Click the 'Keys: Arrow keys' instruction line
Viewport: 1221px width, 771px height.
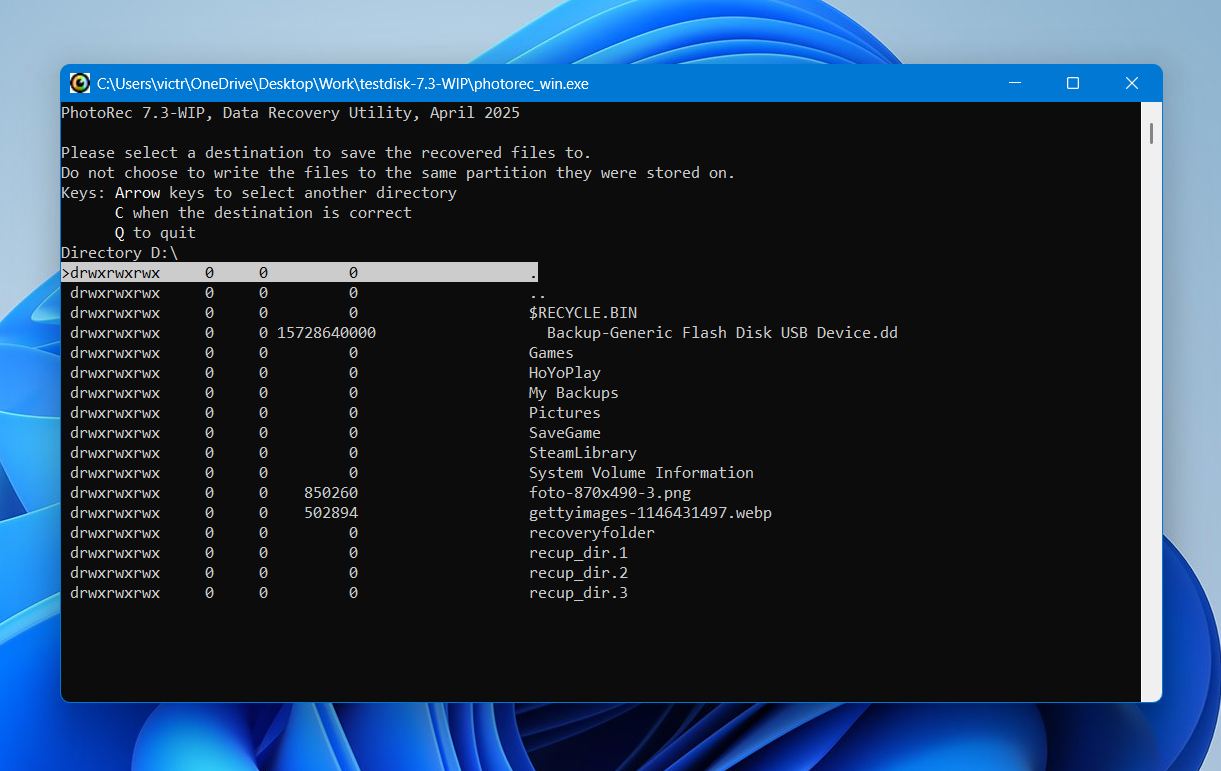tap(259, 193)
